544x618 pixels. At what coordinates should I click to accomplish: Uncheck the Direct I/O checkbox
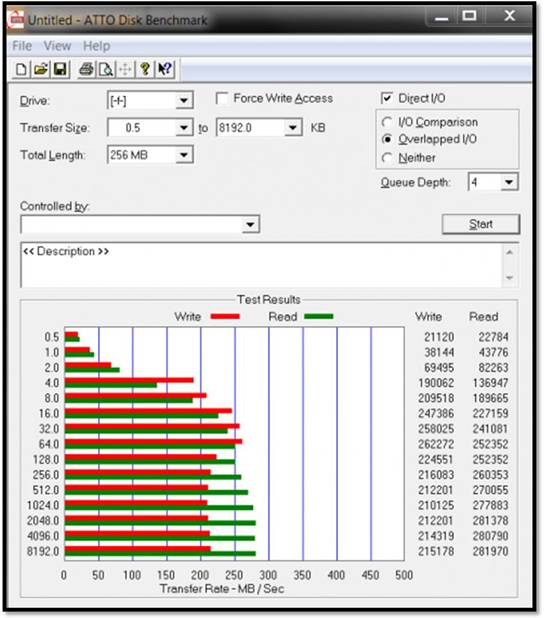[x=387, y=98]
